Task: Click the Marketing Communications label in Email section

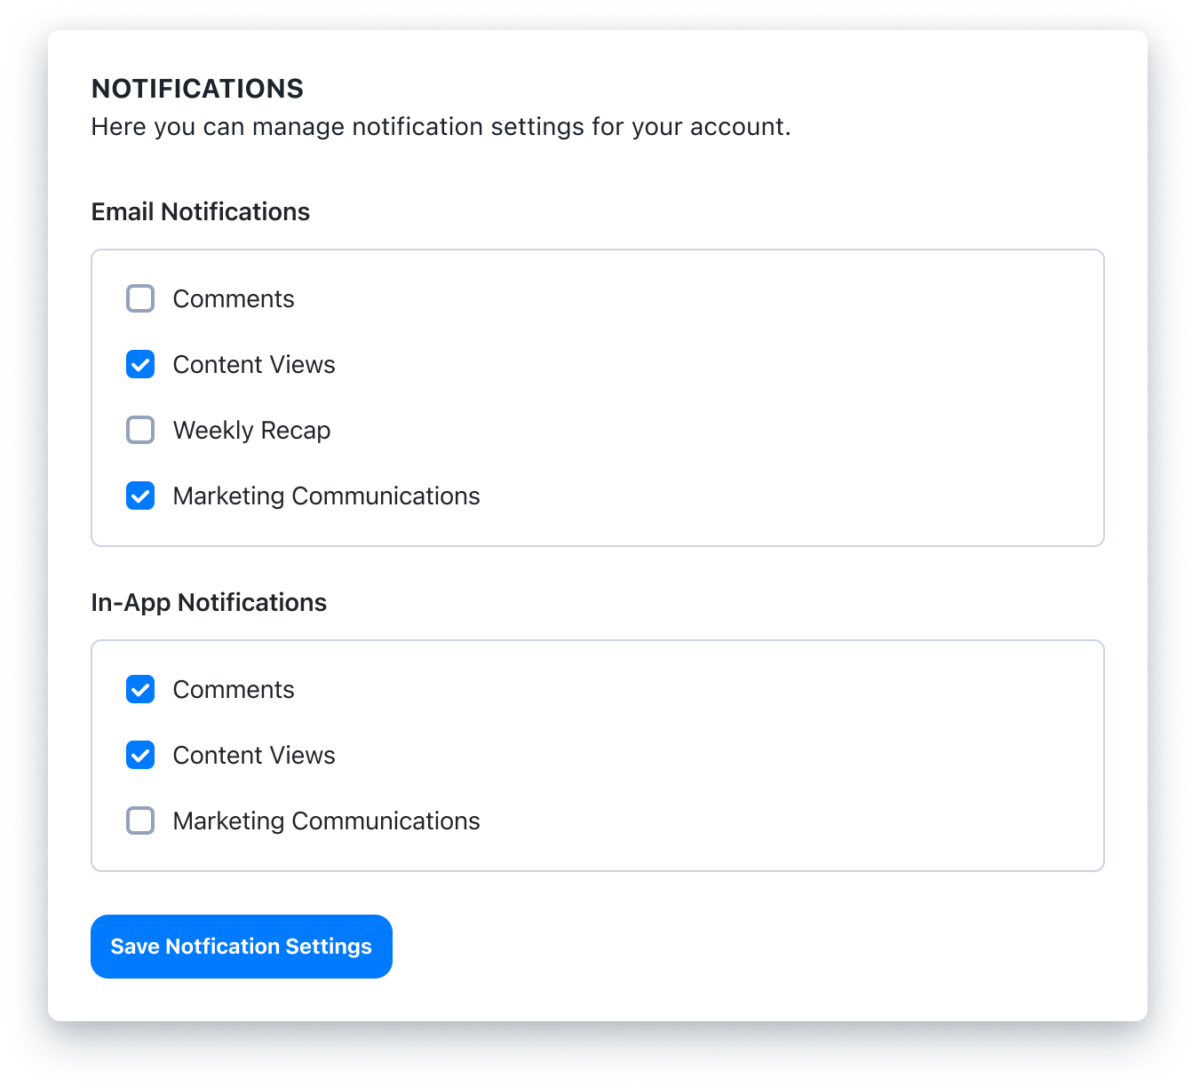Action: click(x=326, y=495)
